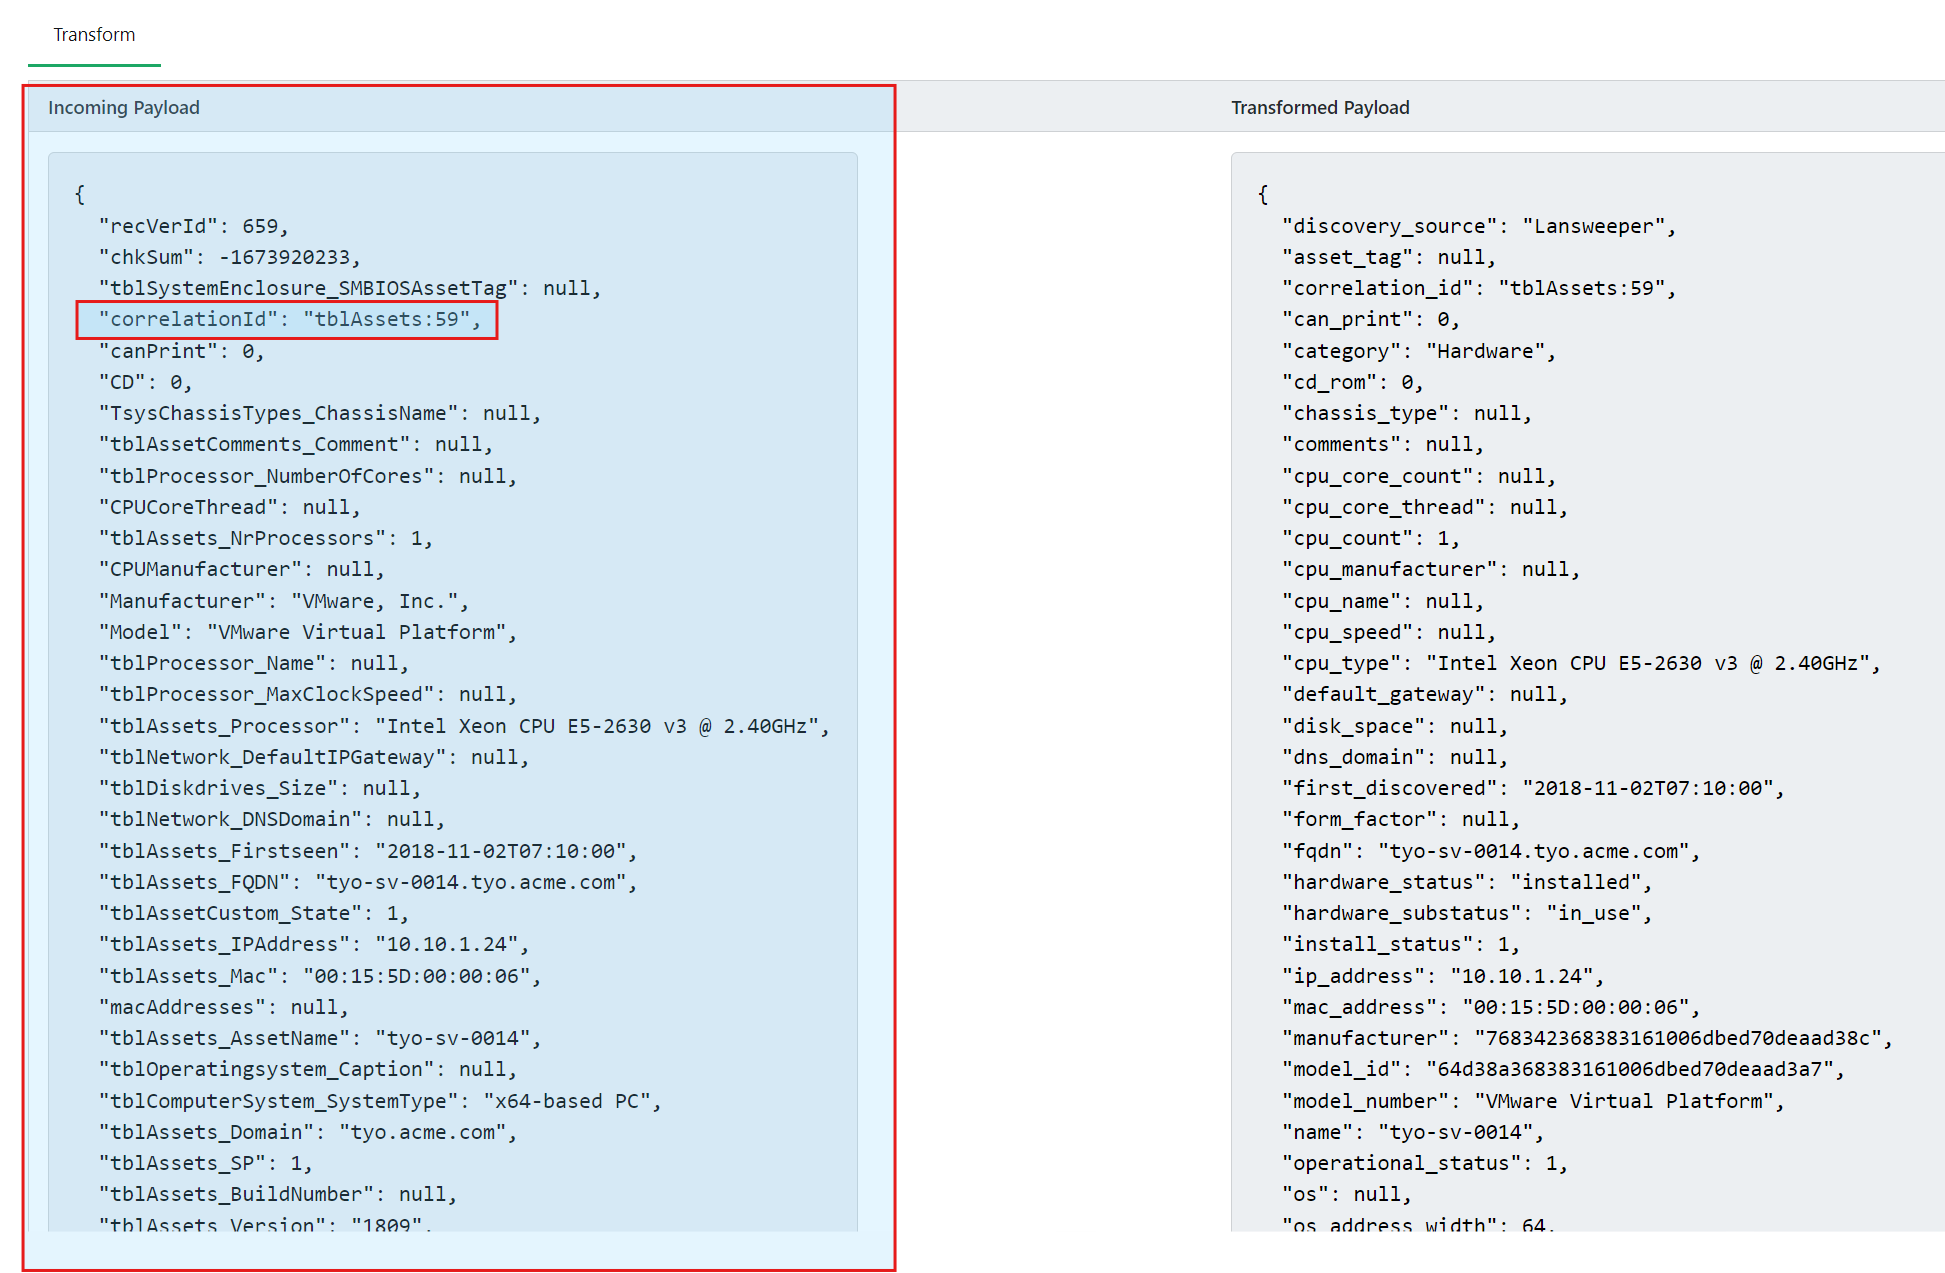Image resolution: width=1945 pixels, height=1273 pixels.
Task: Click the "install_status": 1 line
Action: (x=1401, y=944)
